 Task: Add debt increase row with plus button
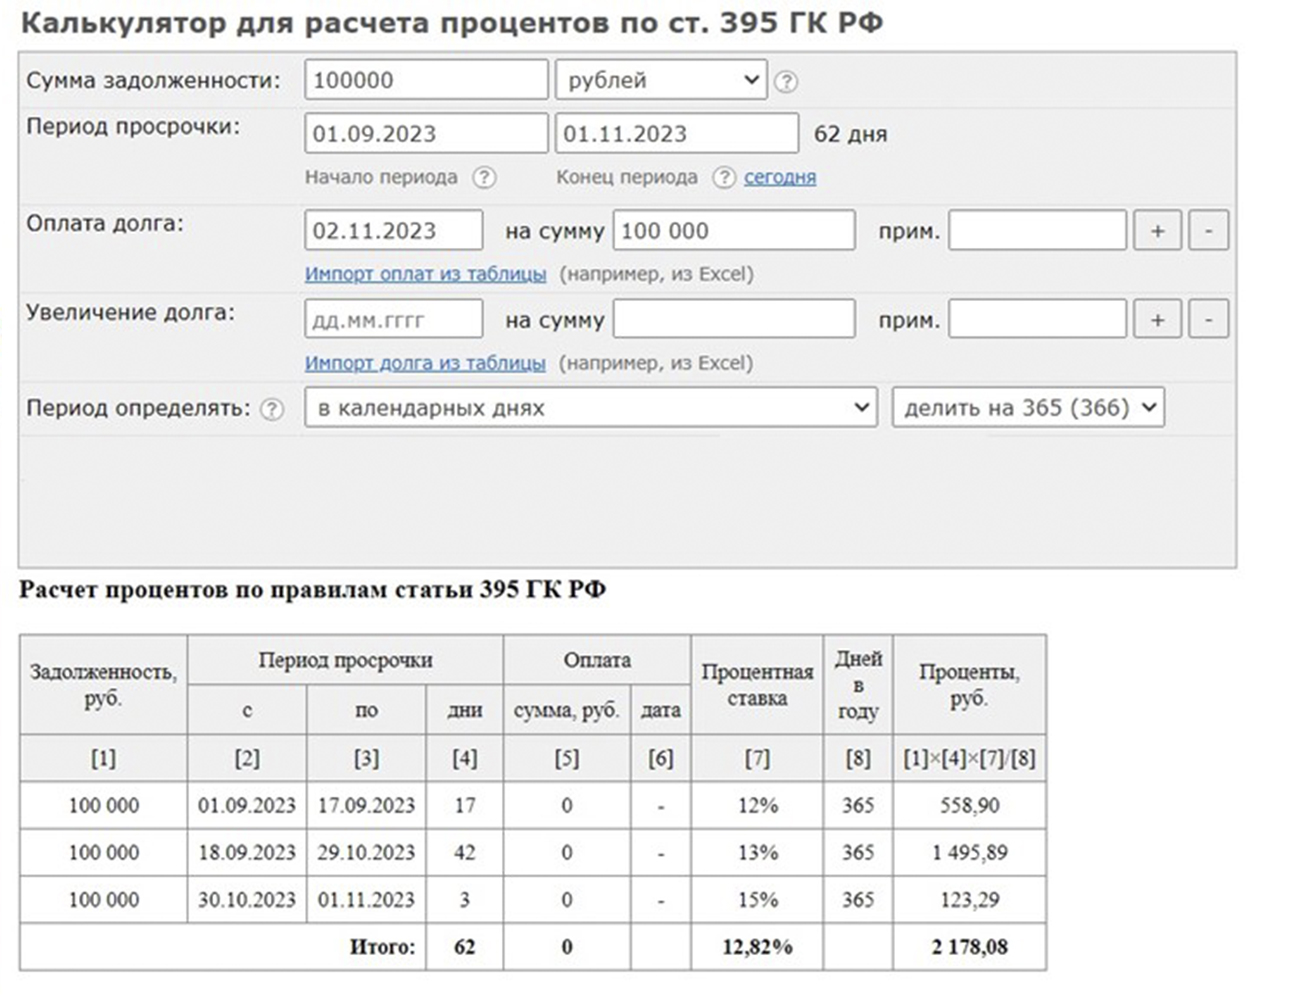coord(1157,320)
